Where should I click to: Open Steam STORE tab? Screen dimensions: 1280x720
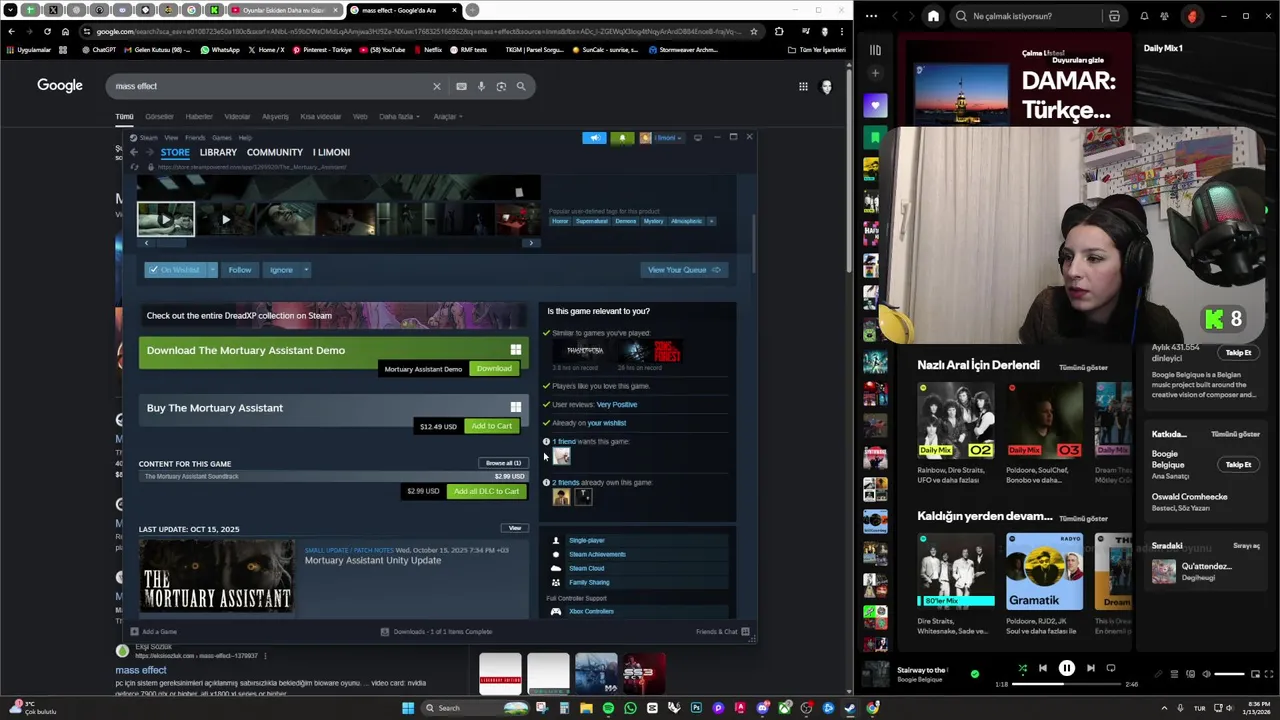(175, 152)
